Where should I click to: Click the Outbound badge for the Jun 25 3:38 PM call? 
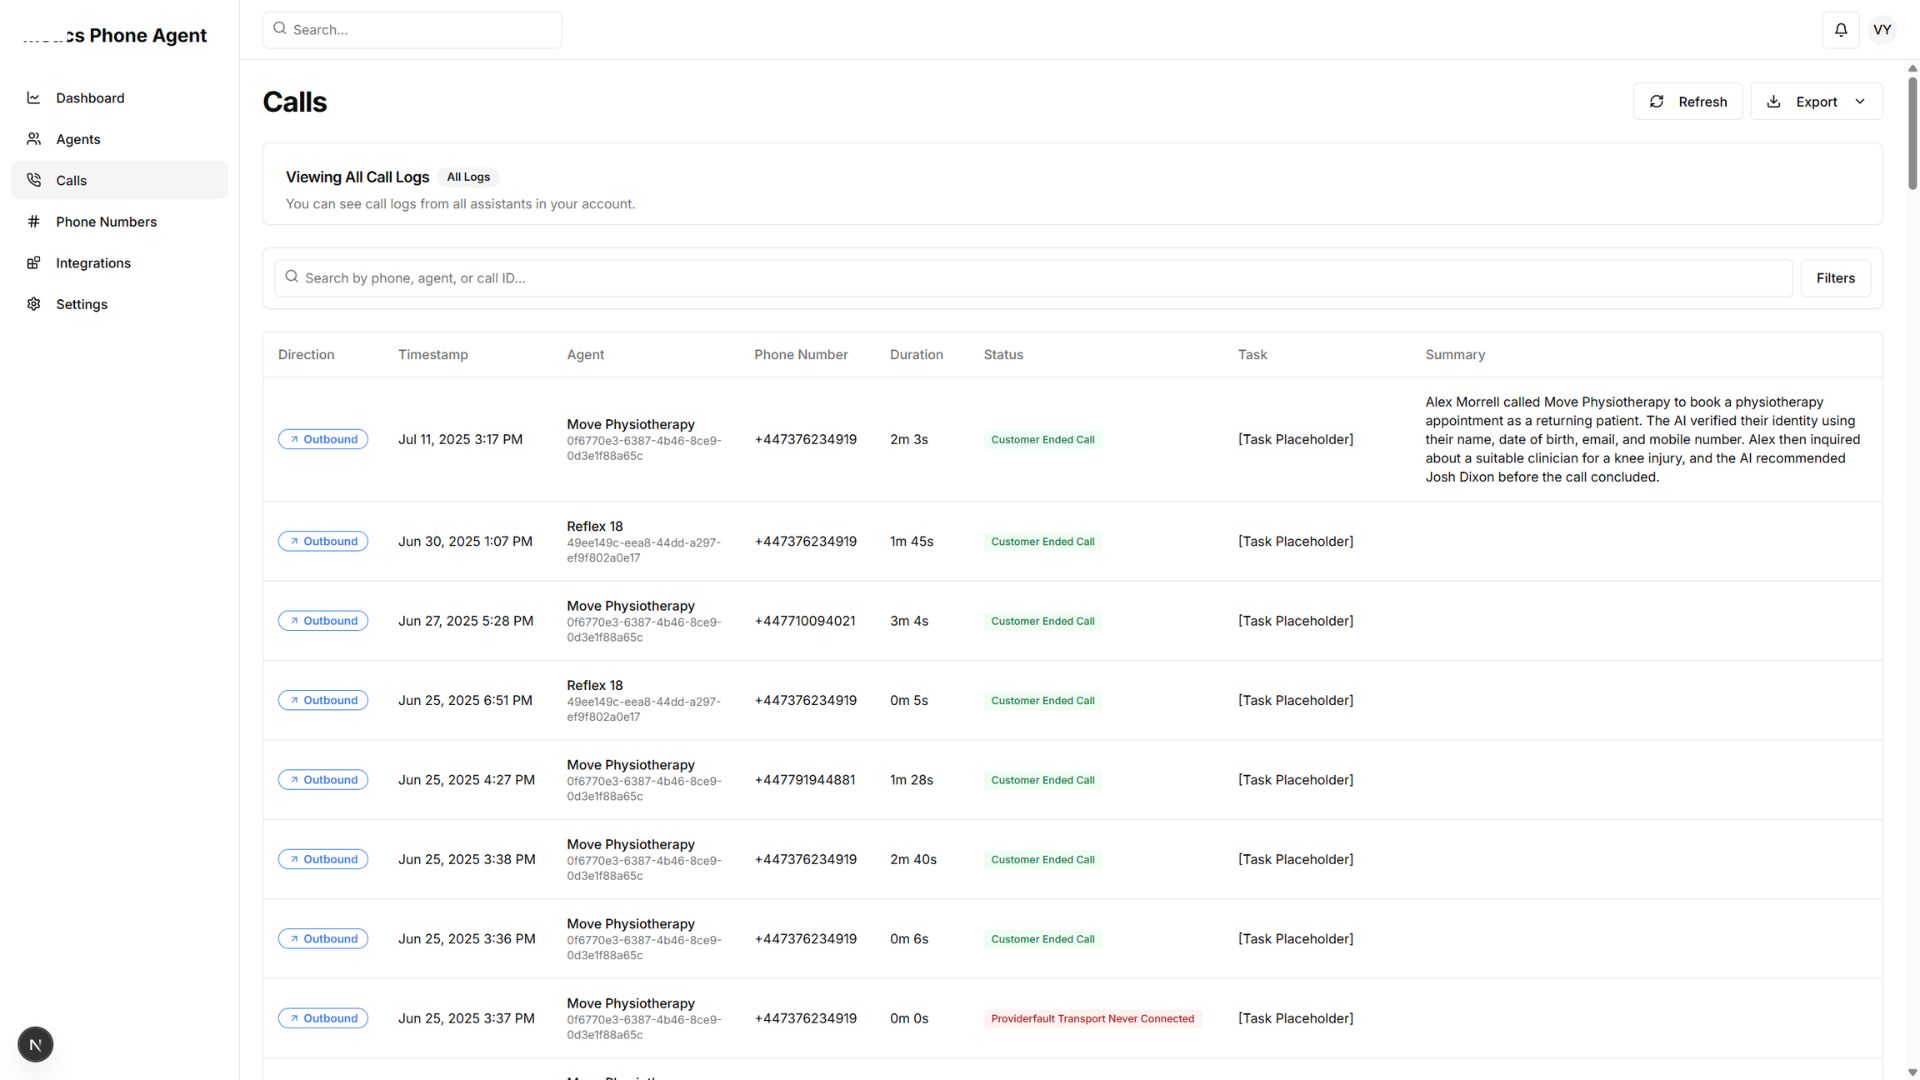[x=323, y=859]
